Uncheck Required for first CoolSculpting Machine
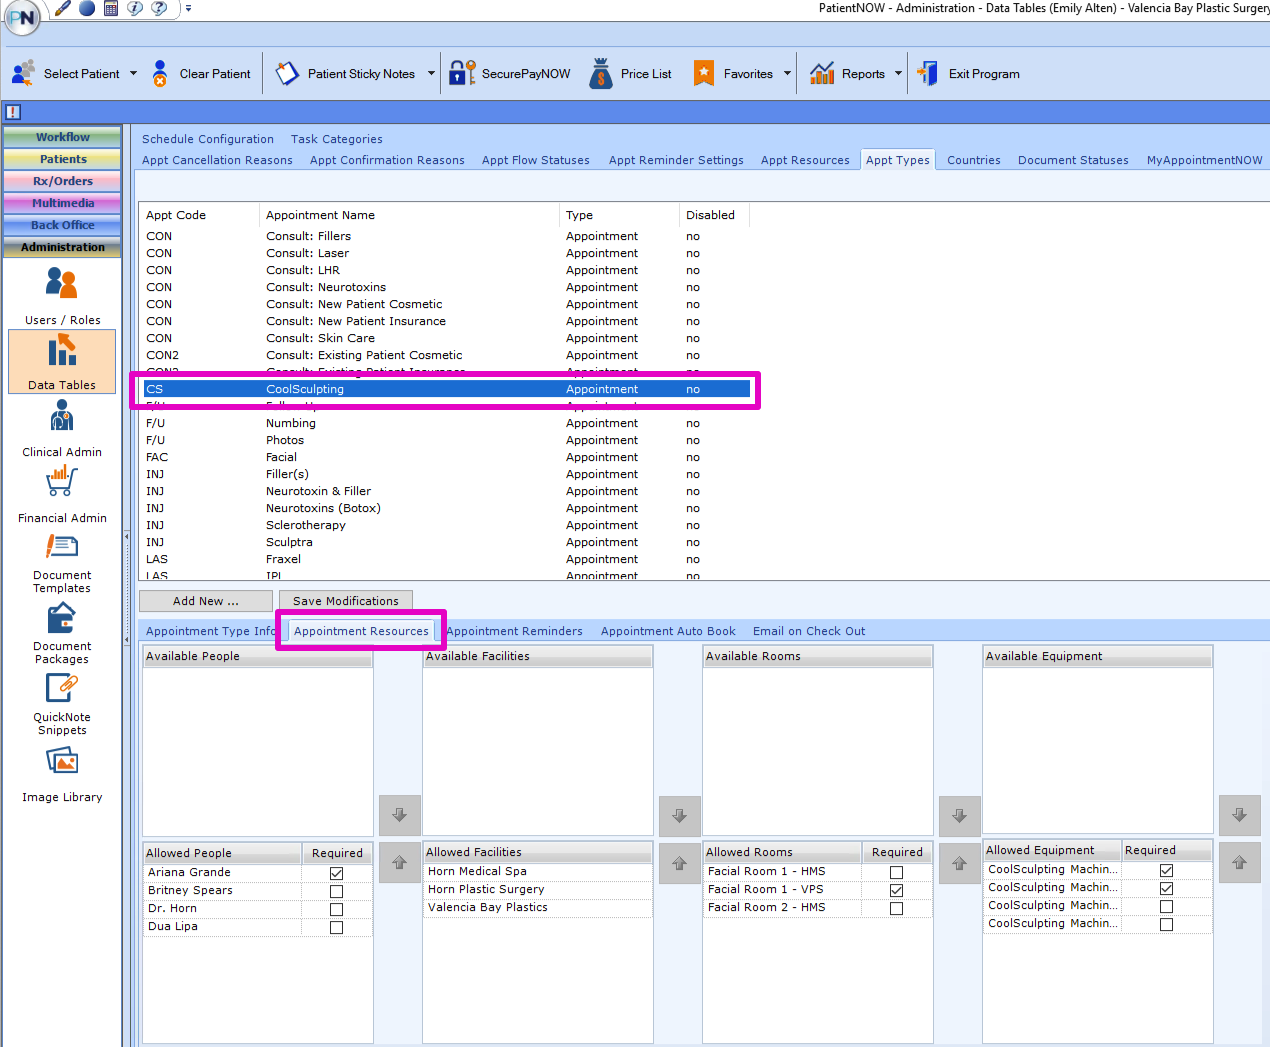This screenshot has width=1270, height=1047. click(1166, 870)
